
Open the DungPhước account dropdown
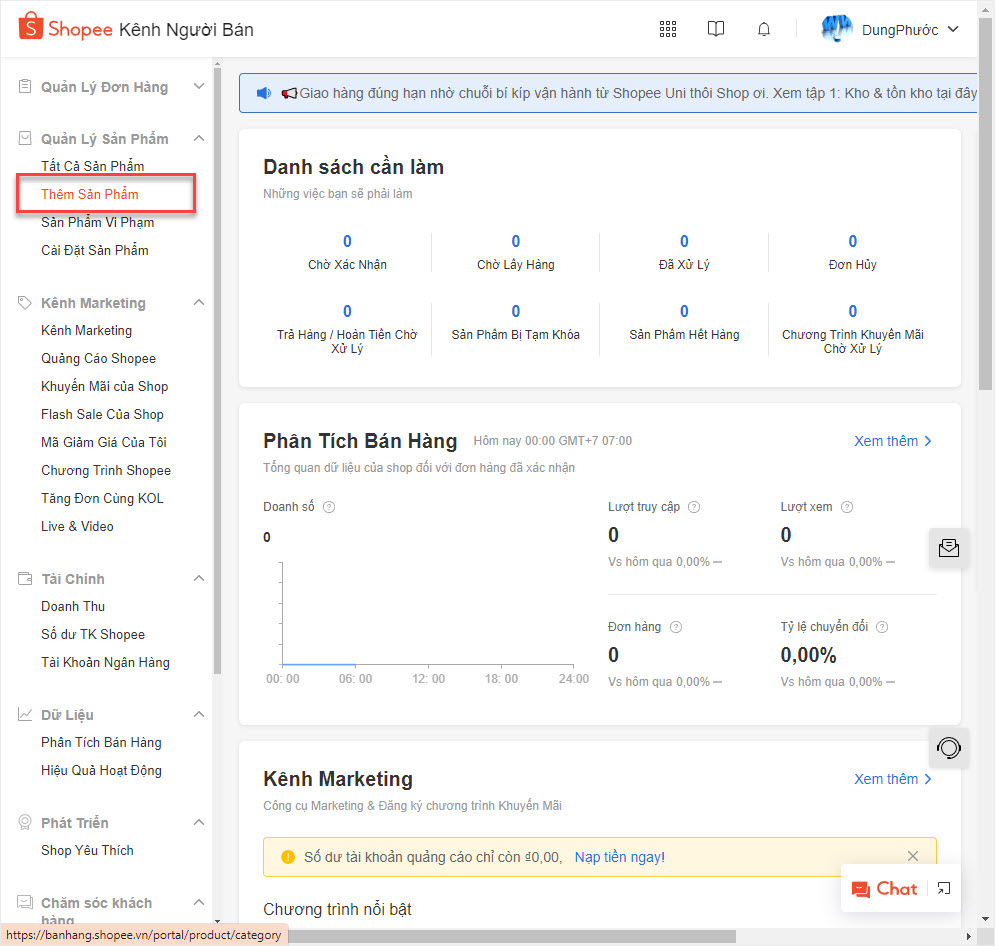890,30
